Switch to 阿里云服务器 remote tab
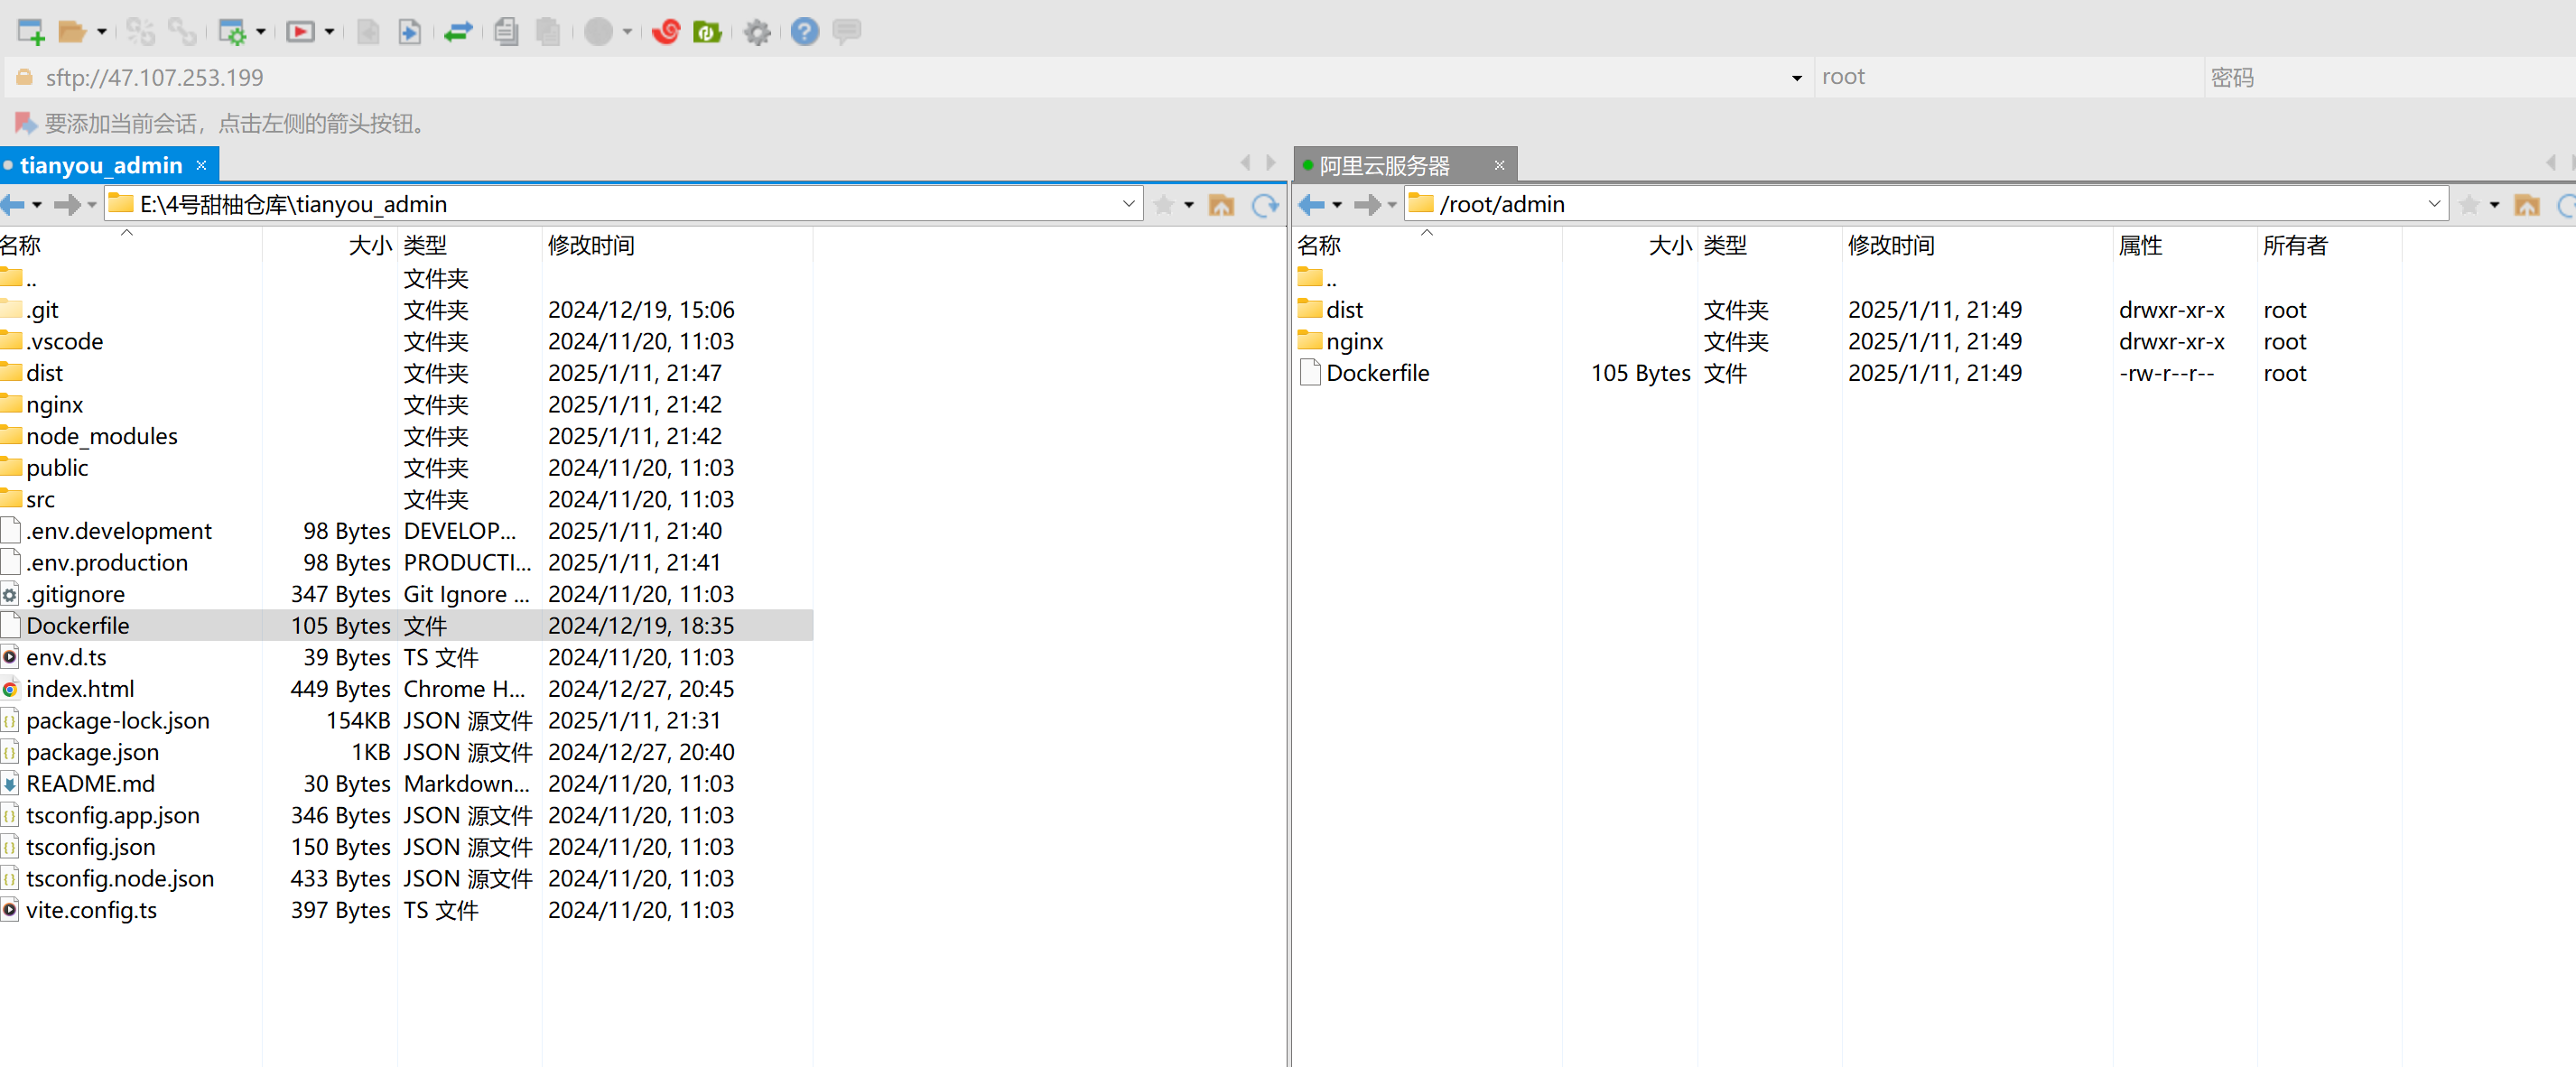This screenshot has height=1067, width=2576. pyautogui.click(x=1384, y=165)
